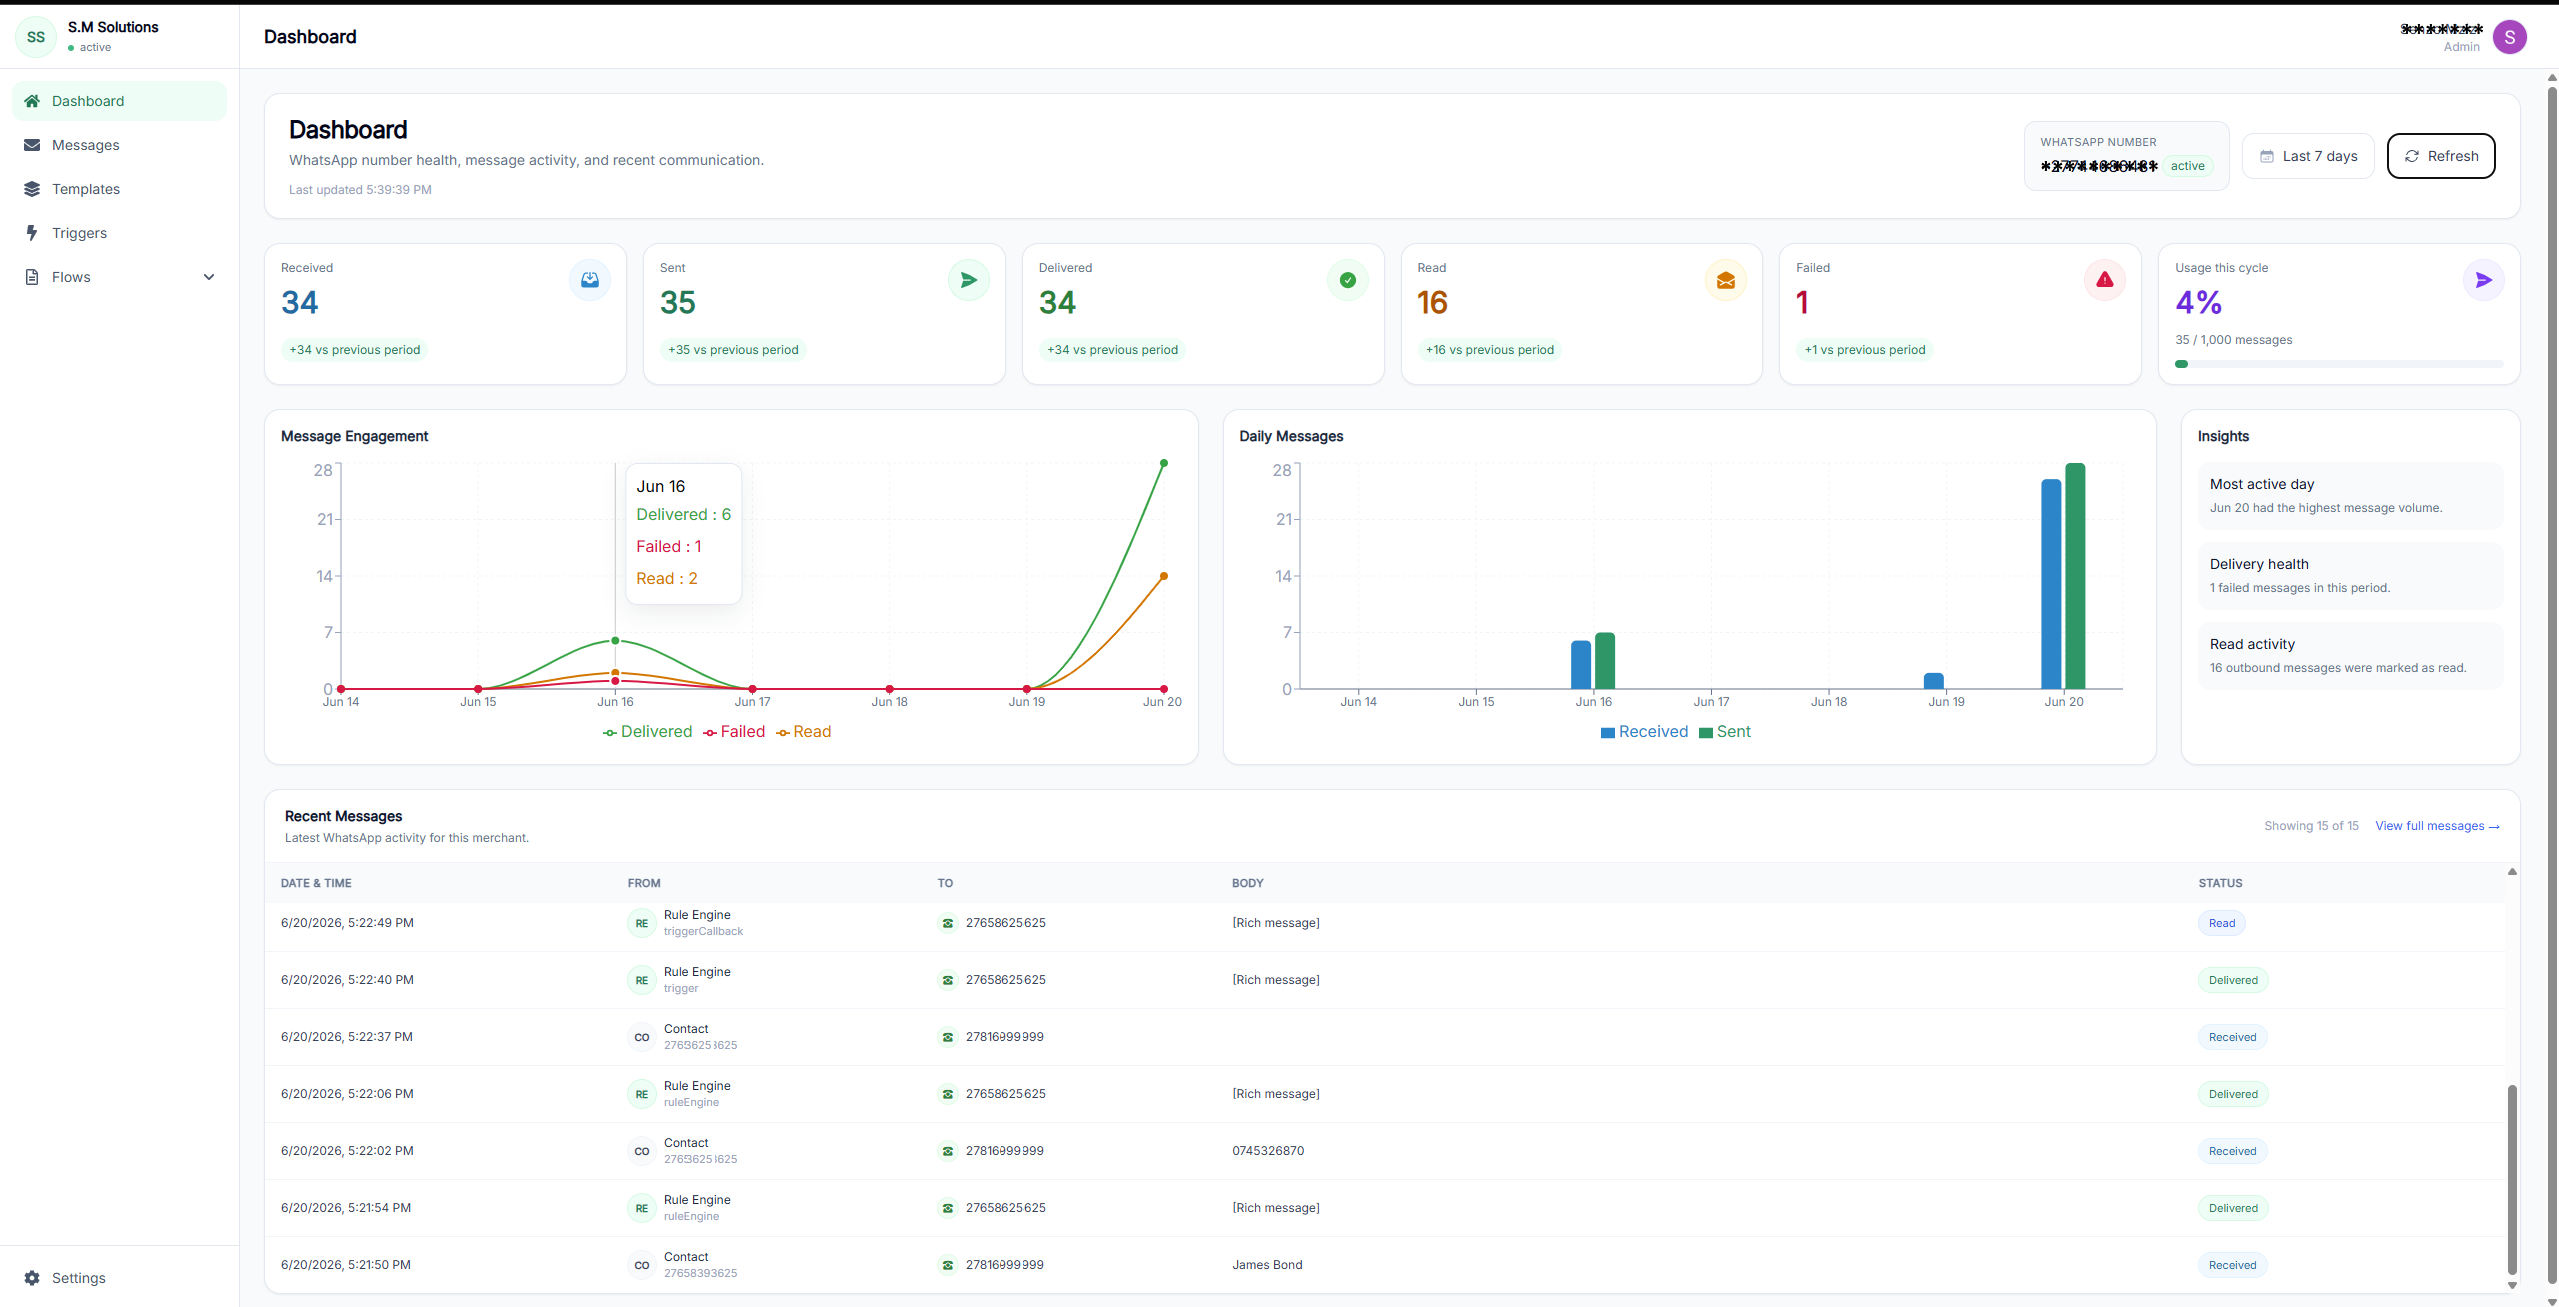Click the DATE & TIME column header

point(316,883)
